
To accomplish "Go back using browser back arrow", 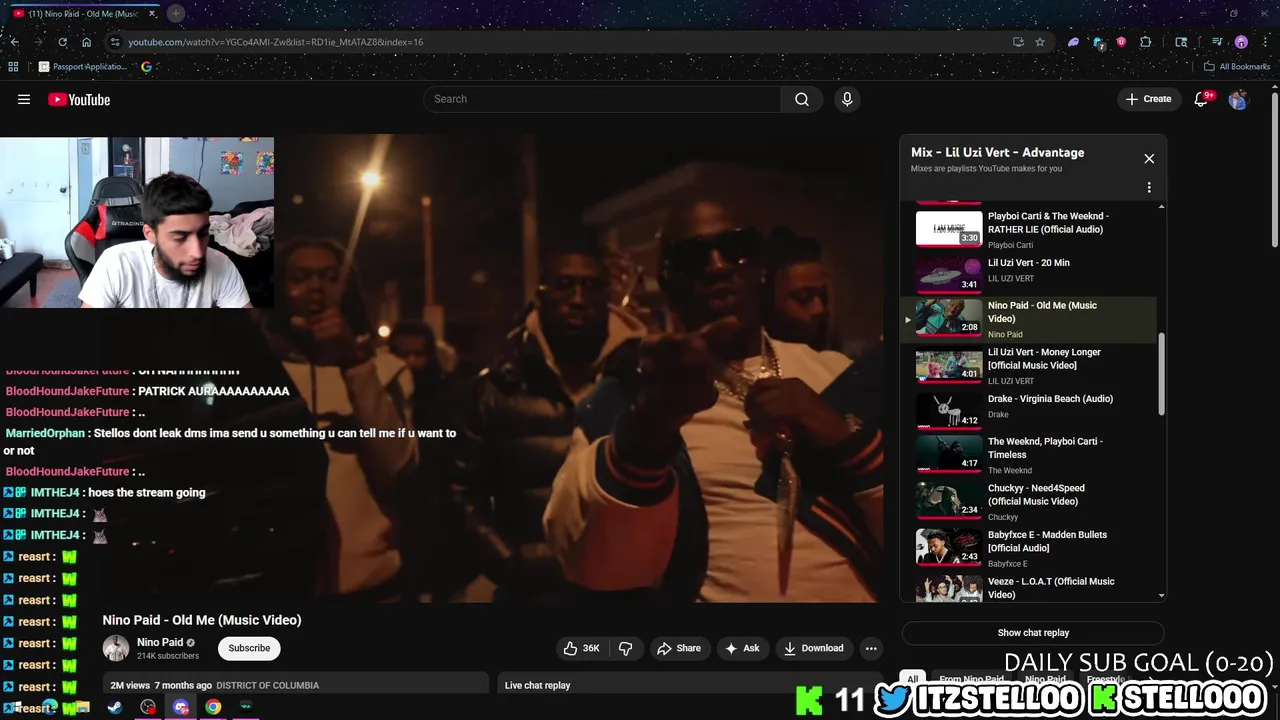I will [15, 42].
